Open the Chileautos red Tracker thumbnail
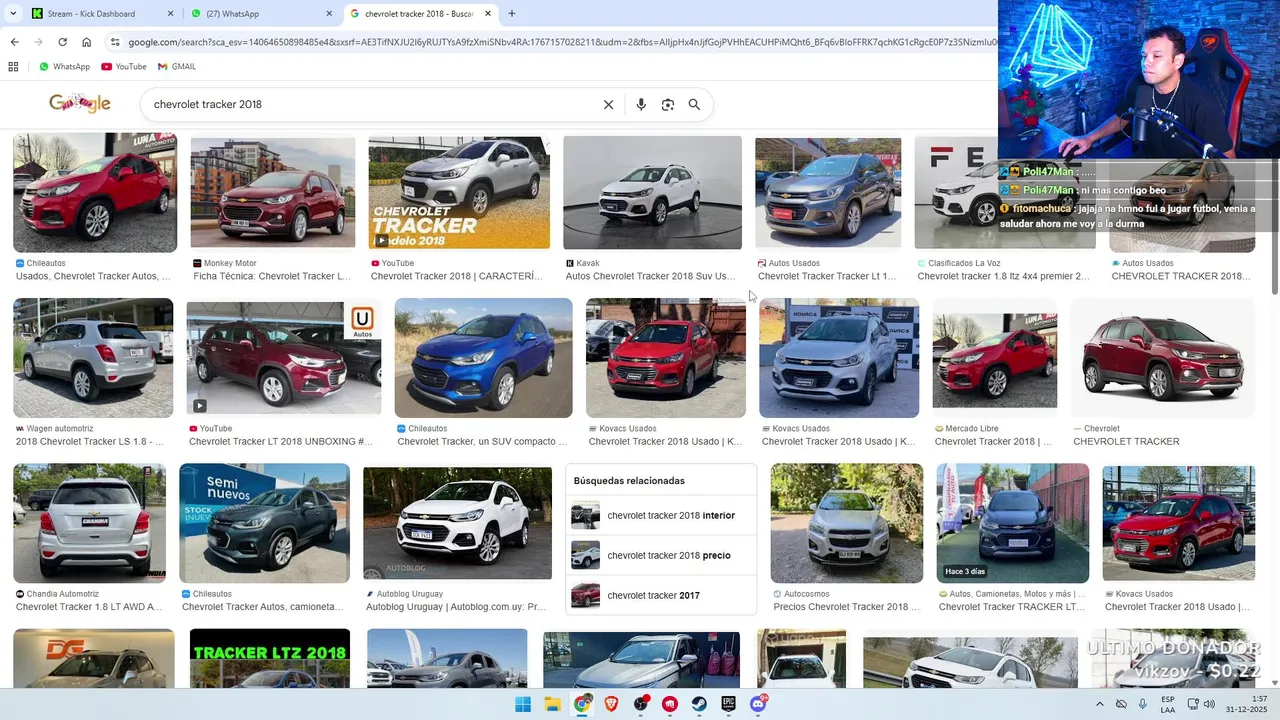The image size is (1280, 720). pos(95,193)
